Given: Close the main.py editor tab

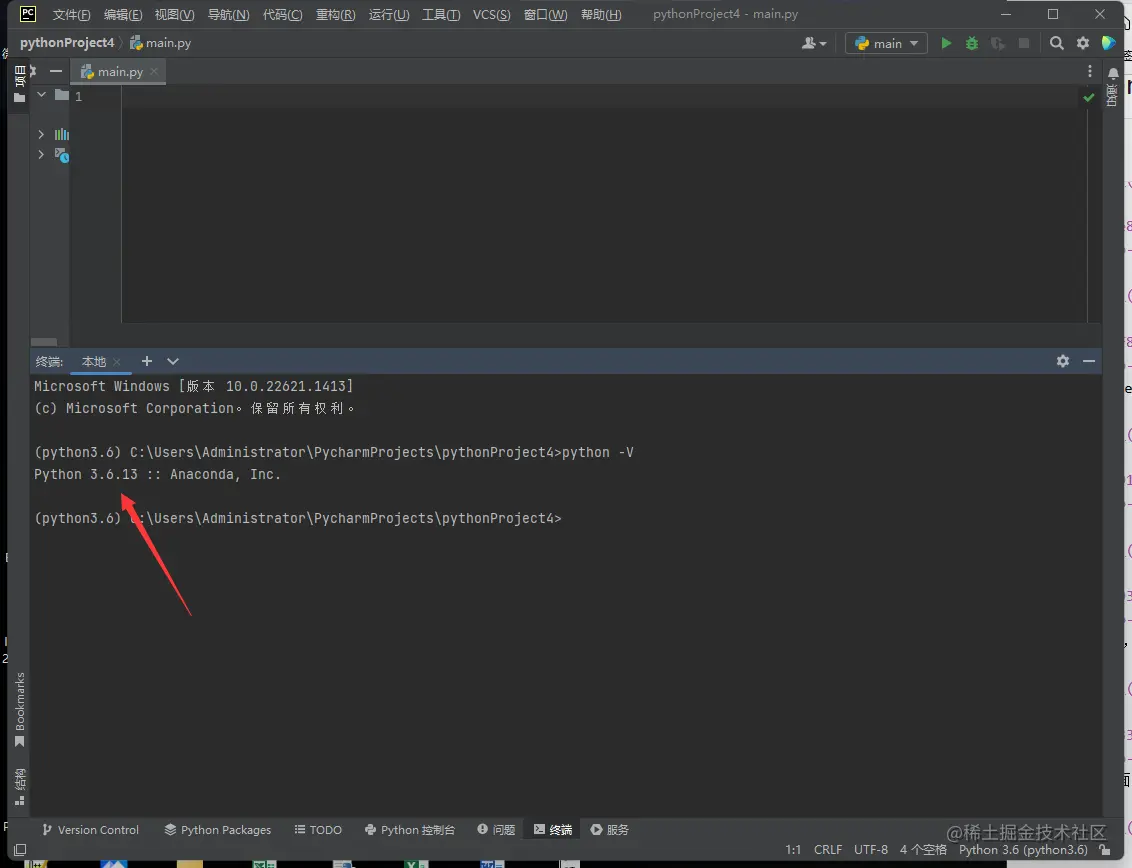Looking at the screenshot, I should 154,71.
